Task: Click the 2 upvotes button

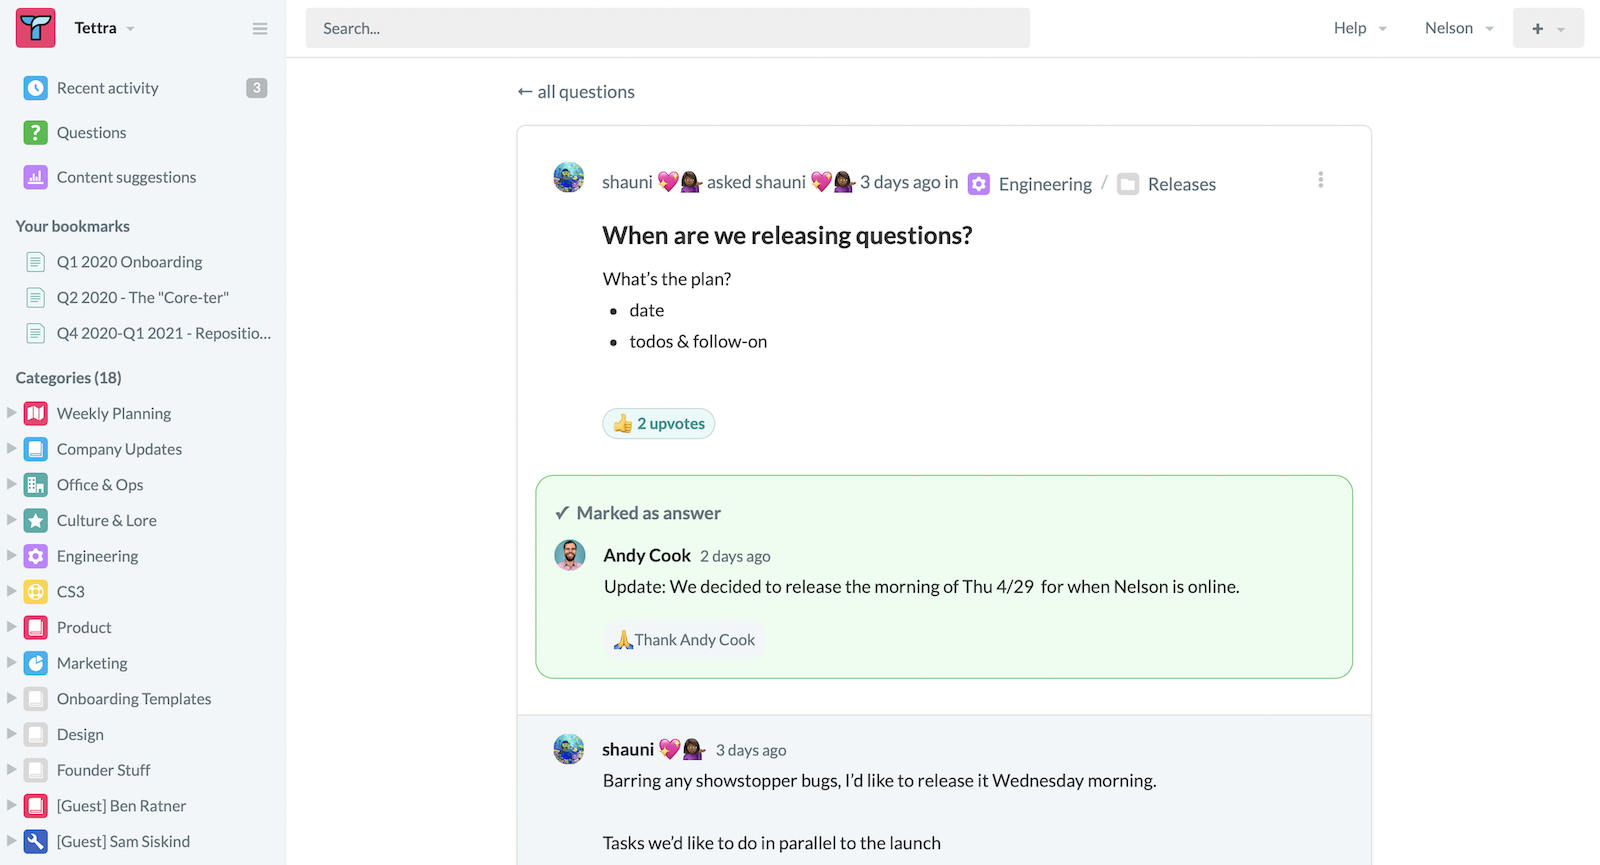Action: (x=659, y=424)
